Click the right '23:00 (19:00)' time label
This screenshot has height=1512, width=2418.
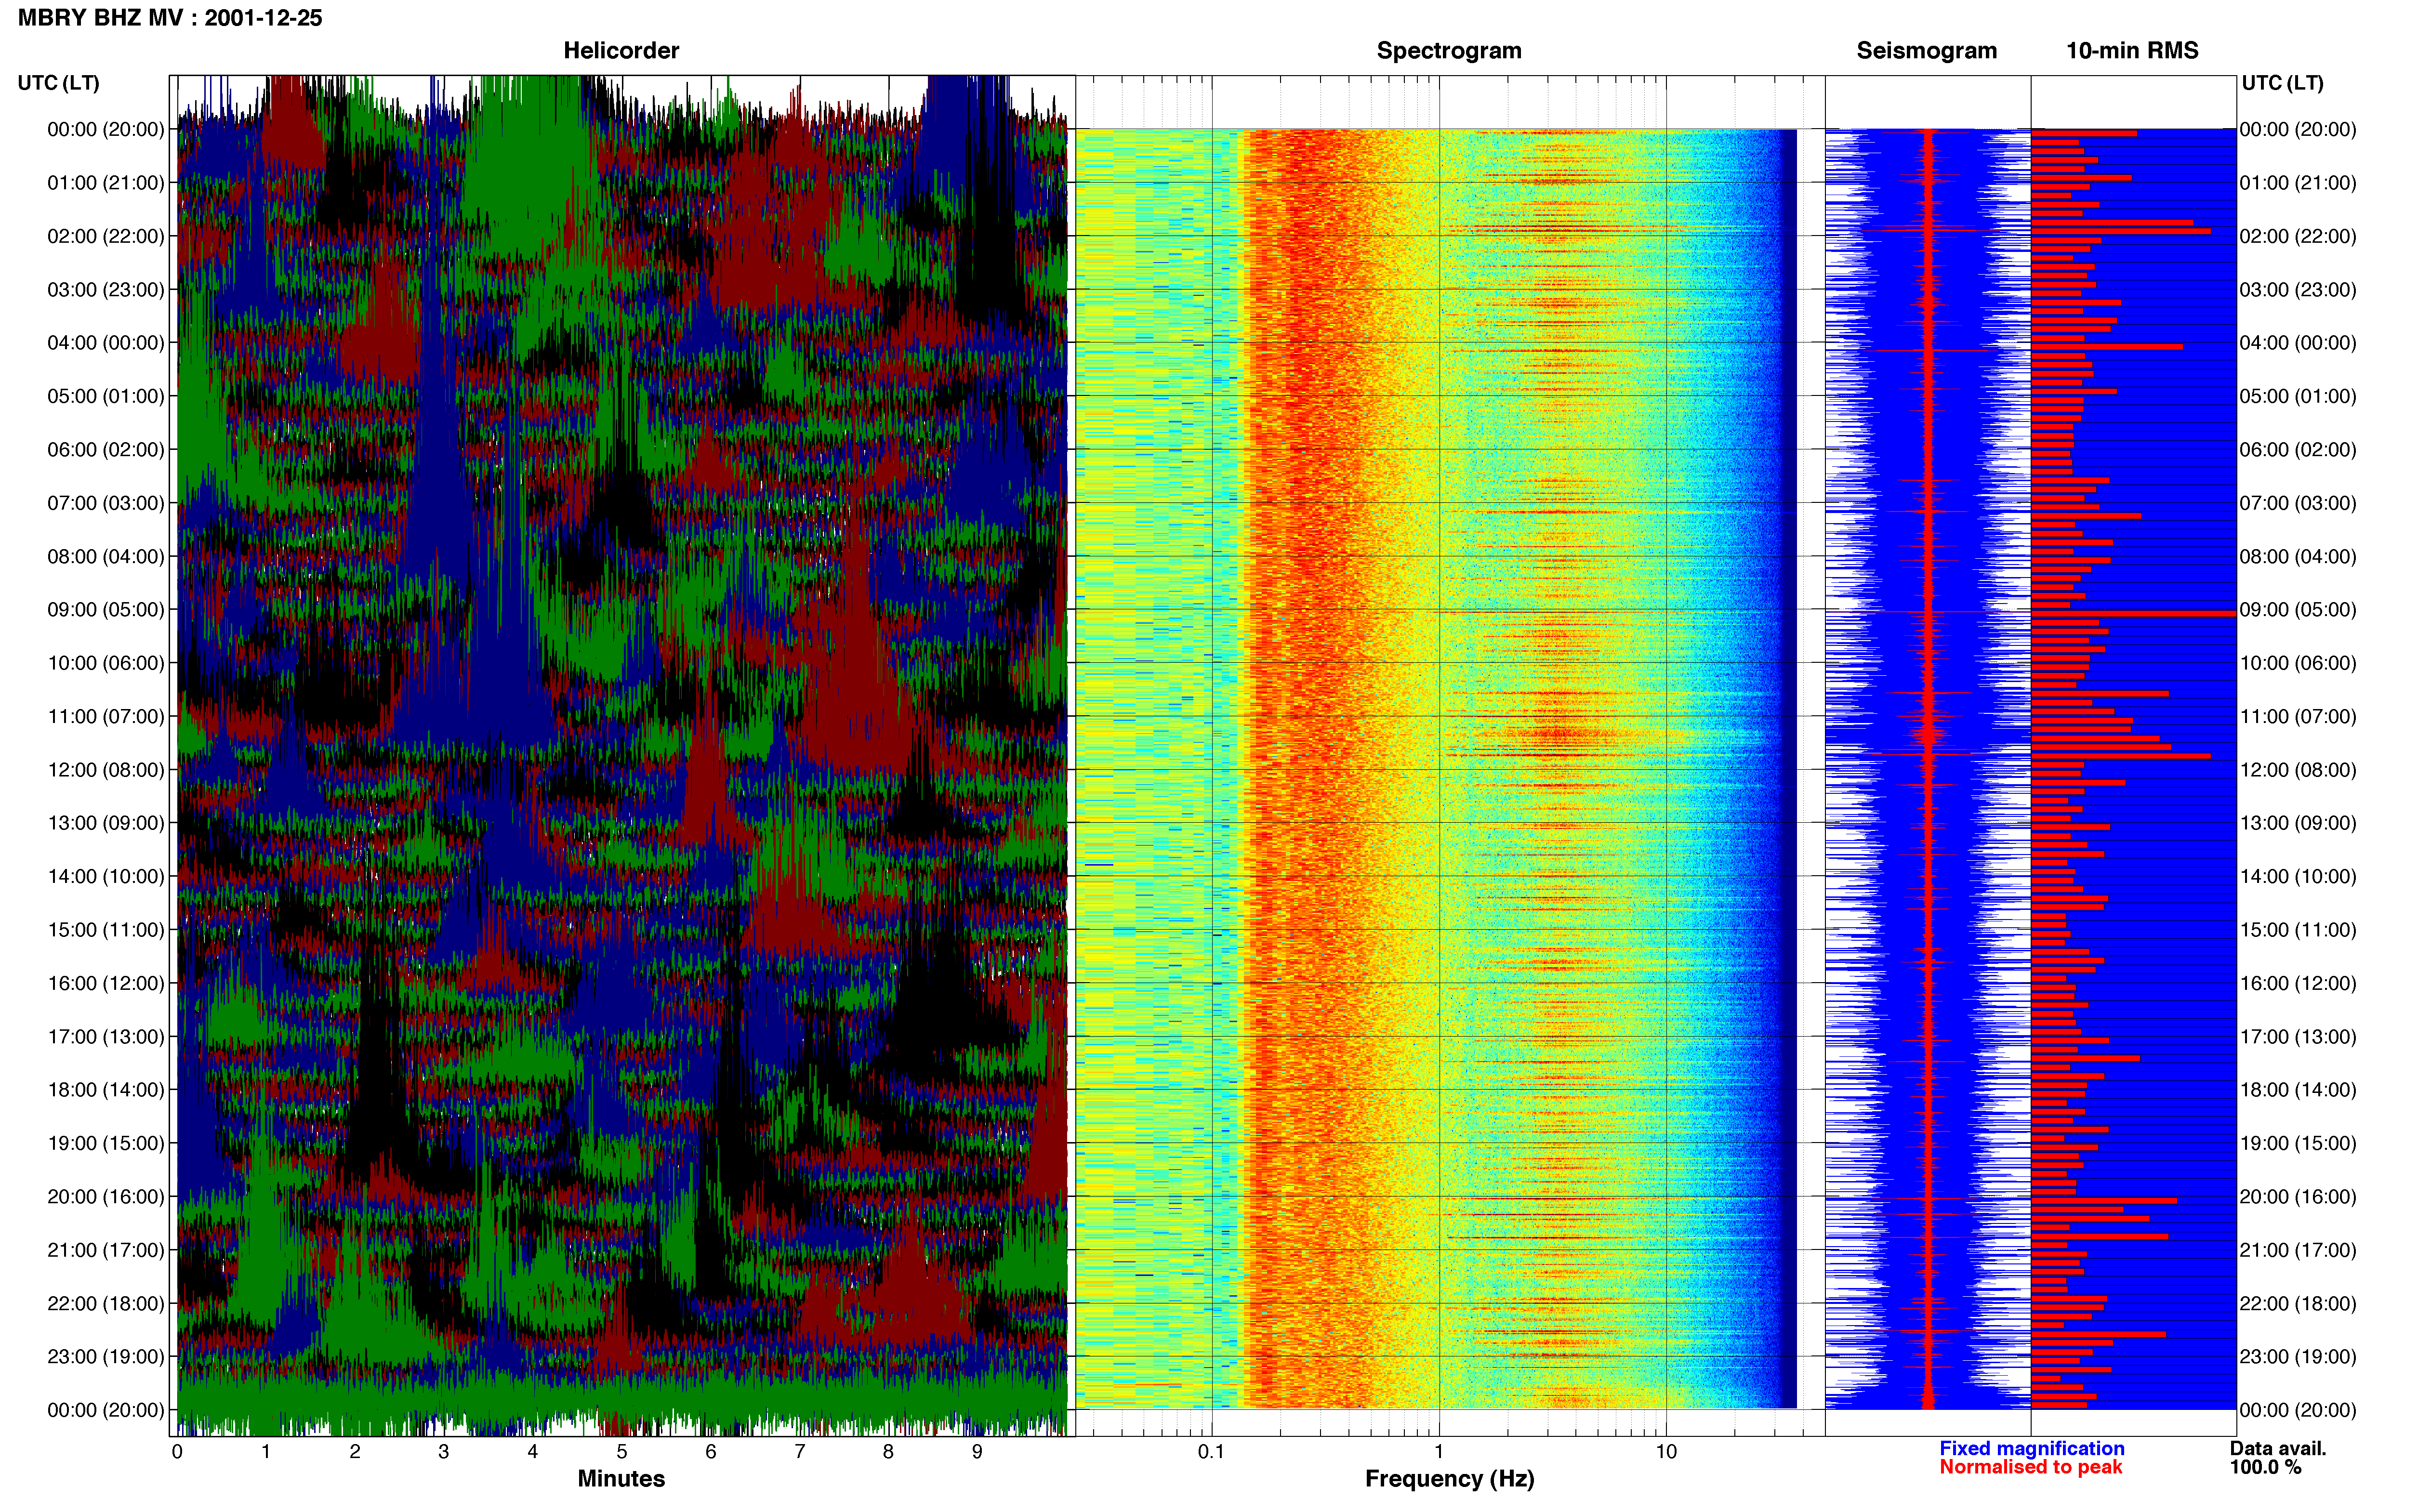click(2298, 1356)
